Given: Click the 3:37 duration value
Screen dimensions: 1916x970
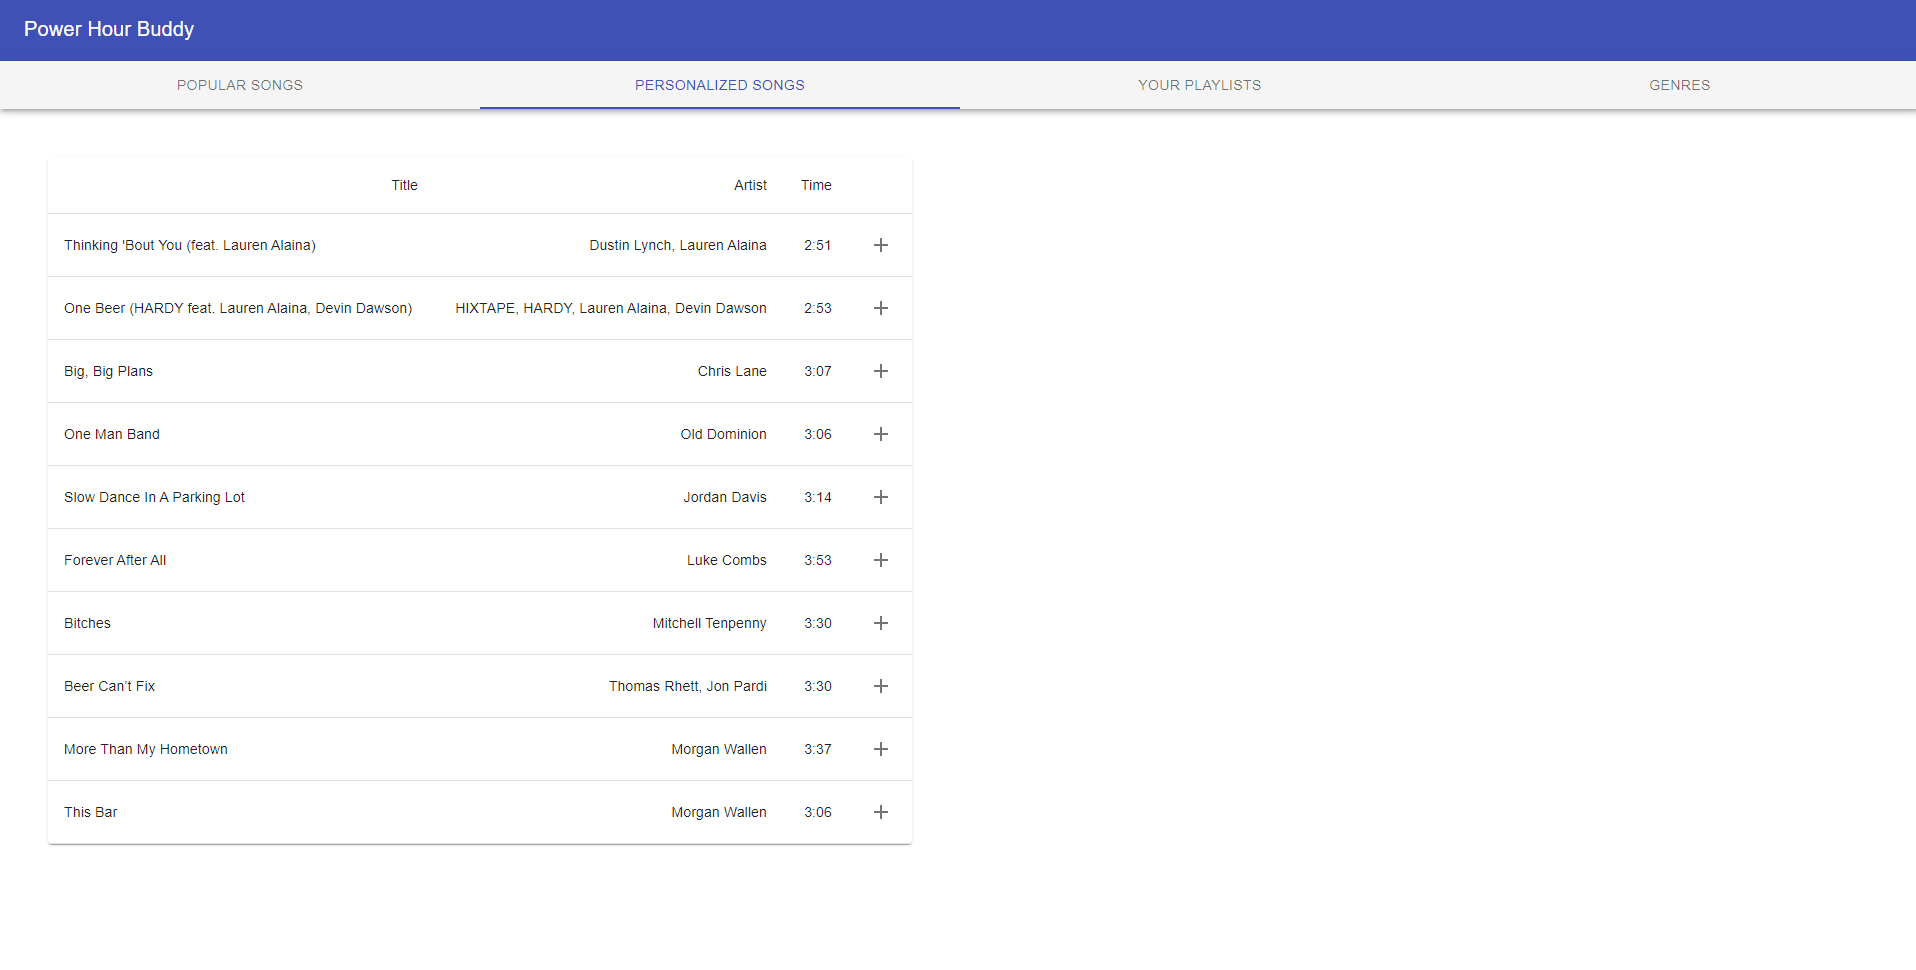Looking at the screenshot, I should click(818, 749).
